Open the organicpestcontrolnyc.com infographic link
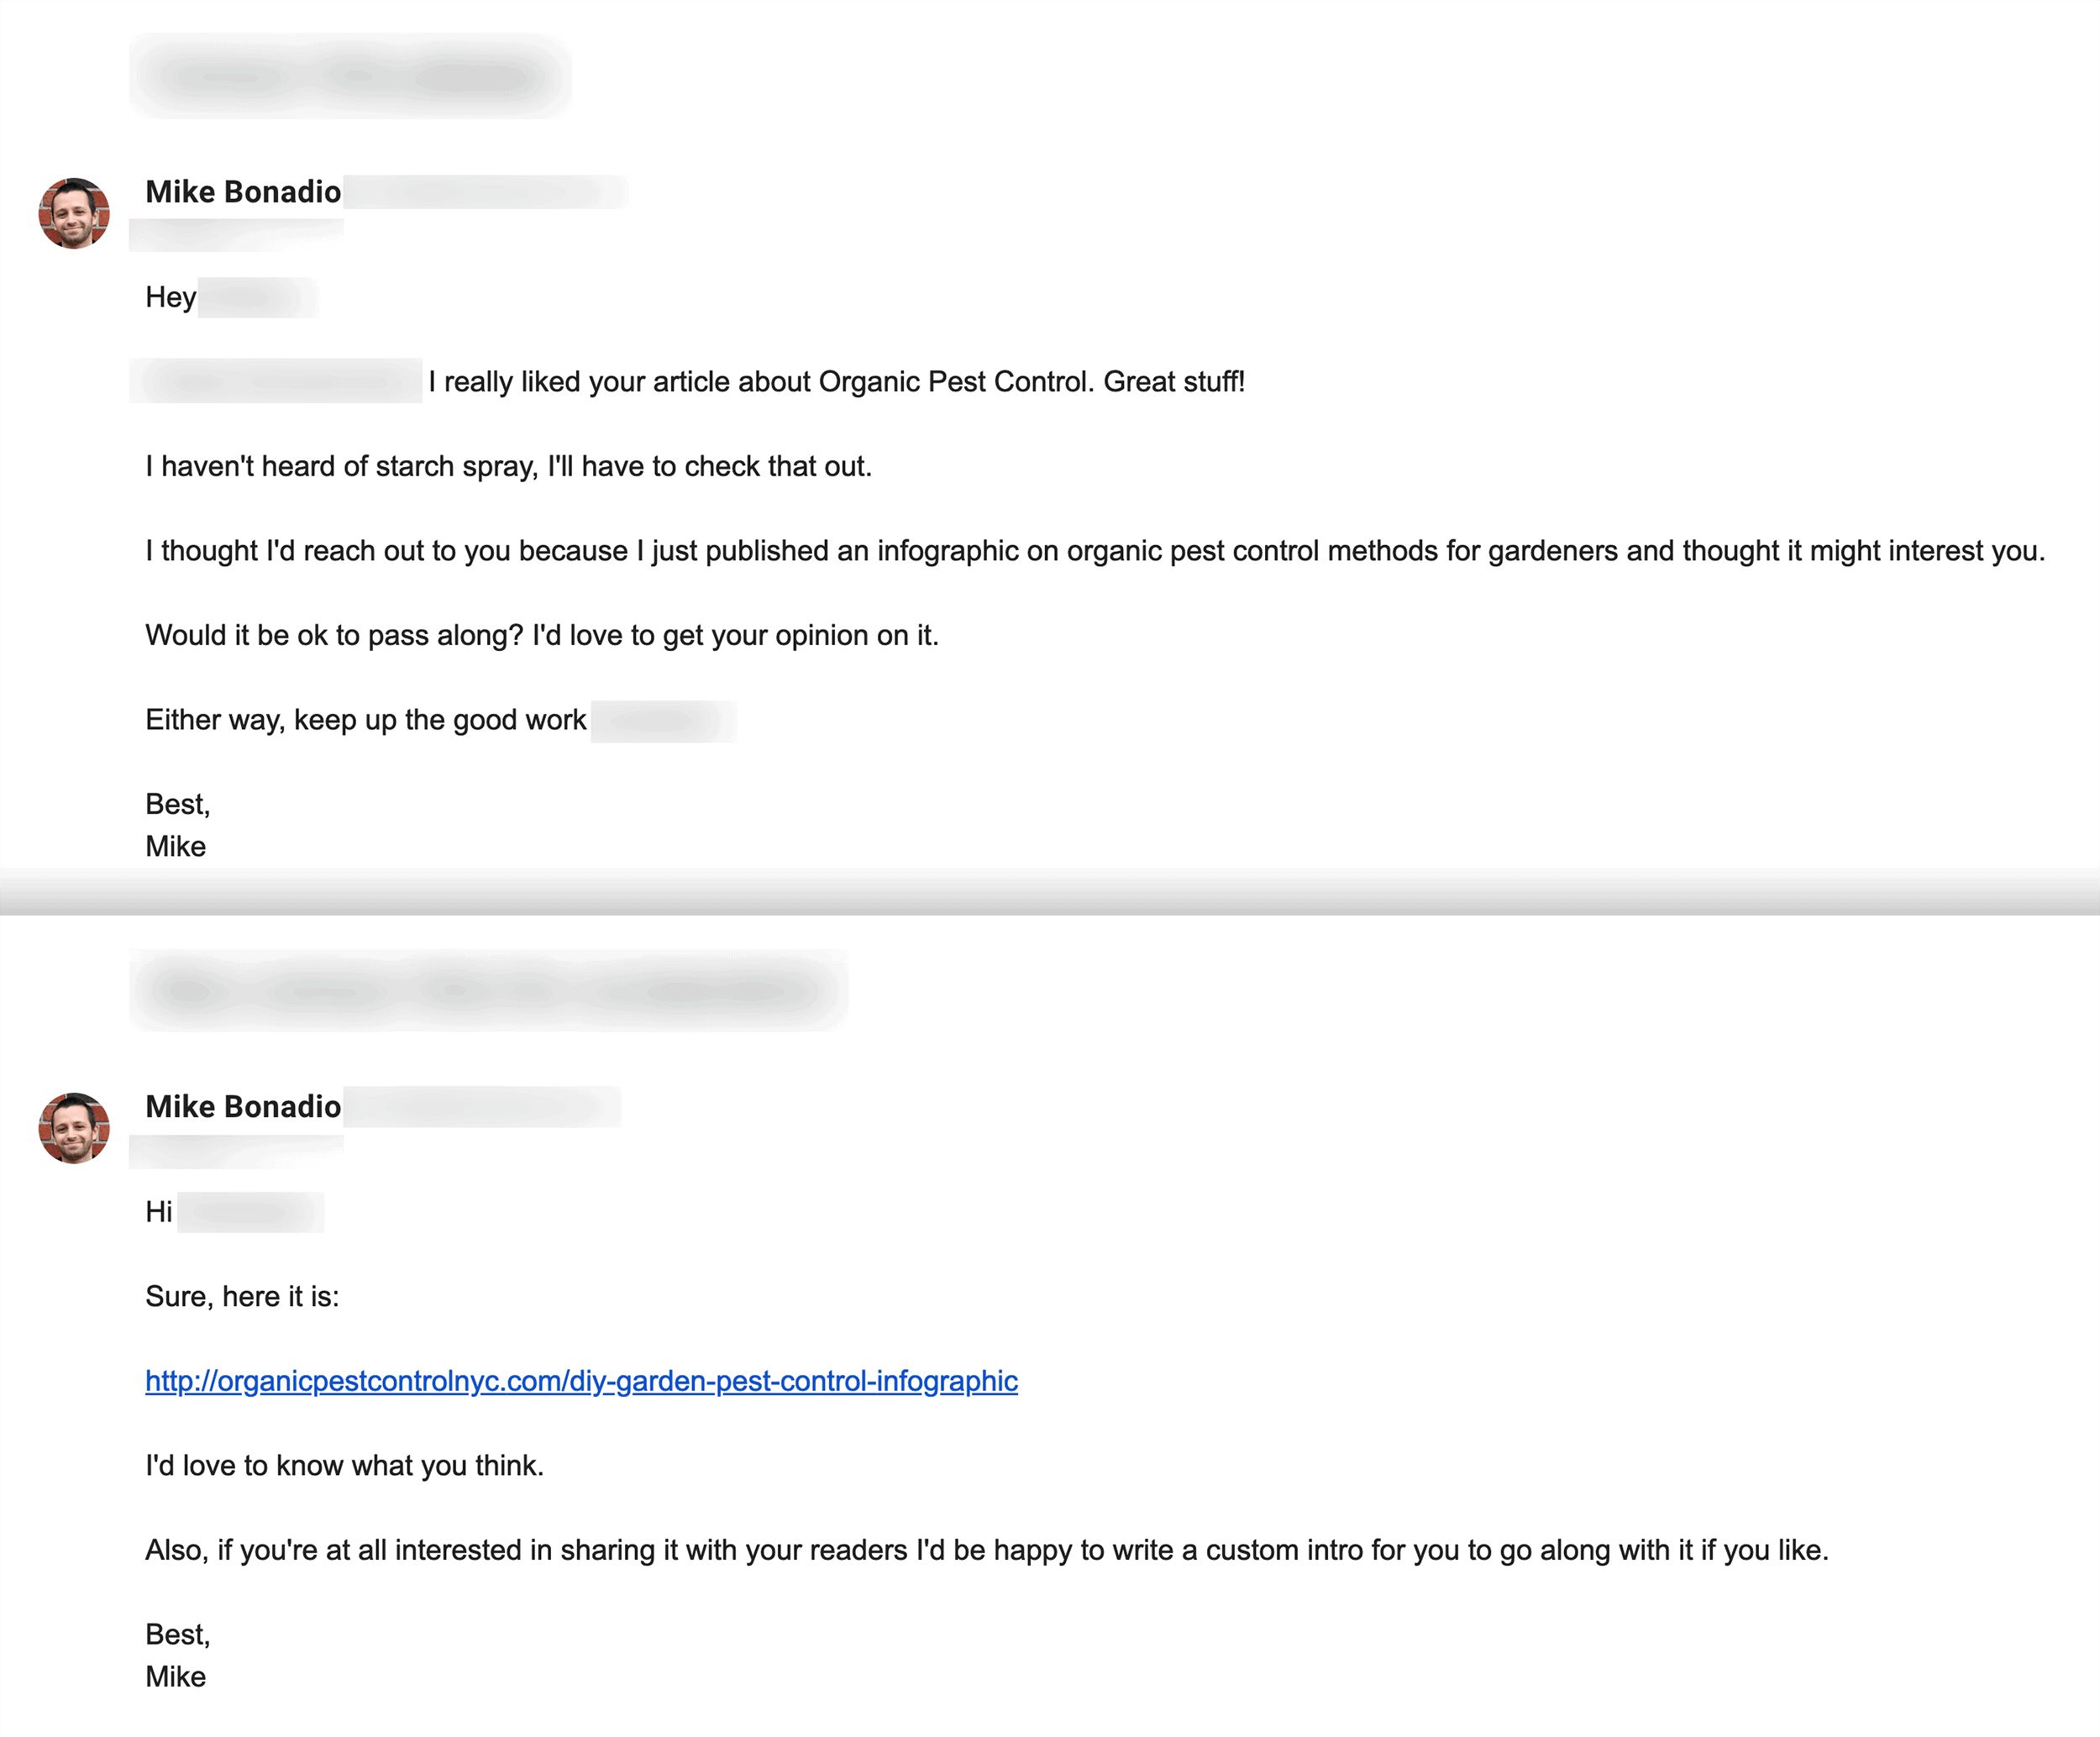Screen dimensions: 2100x1737 (581, 1381)
